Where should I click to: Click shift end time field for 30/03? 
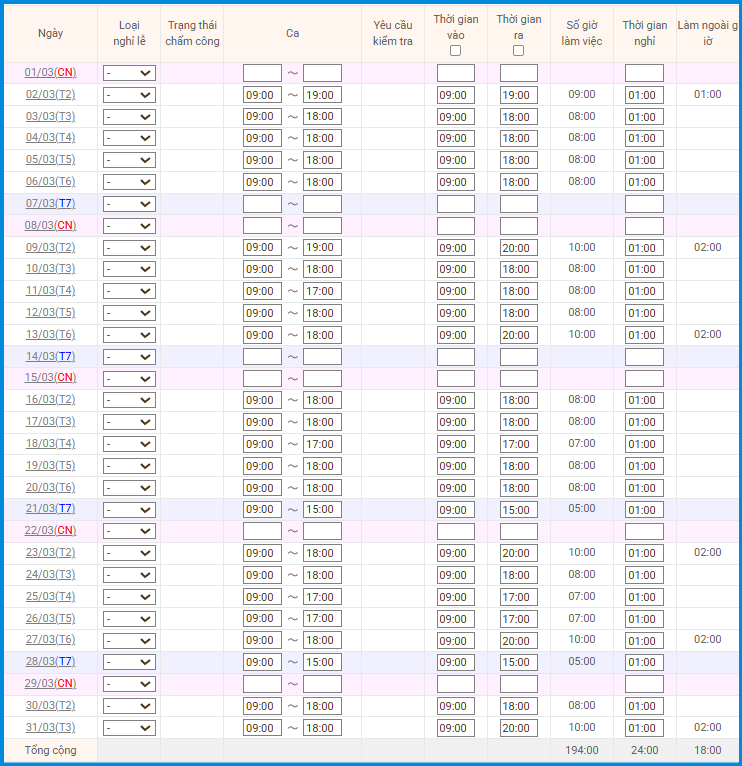click(x=322, y=706)
